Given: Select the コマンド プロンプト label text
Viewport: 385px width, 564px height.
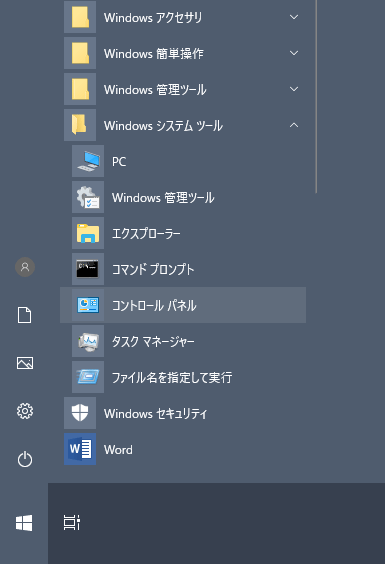Looking at the screenshot, I should 153,269.
